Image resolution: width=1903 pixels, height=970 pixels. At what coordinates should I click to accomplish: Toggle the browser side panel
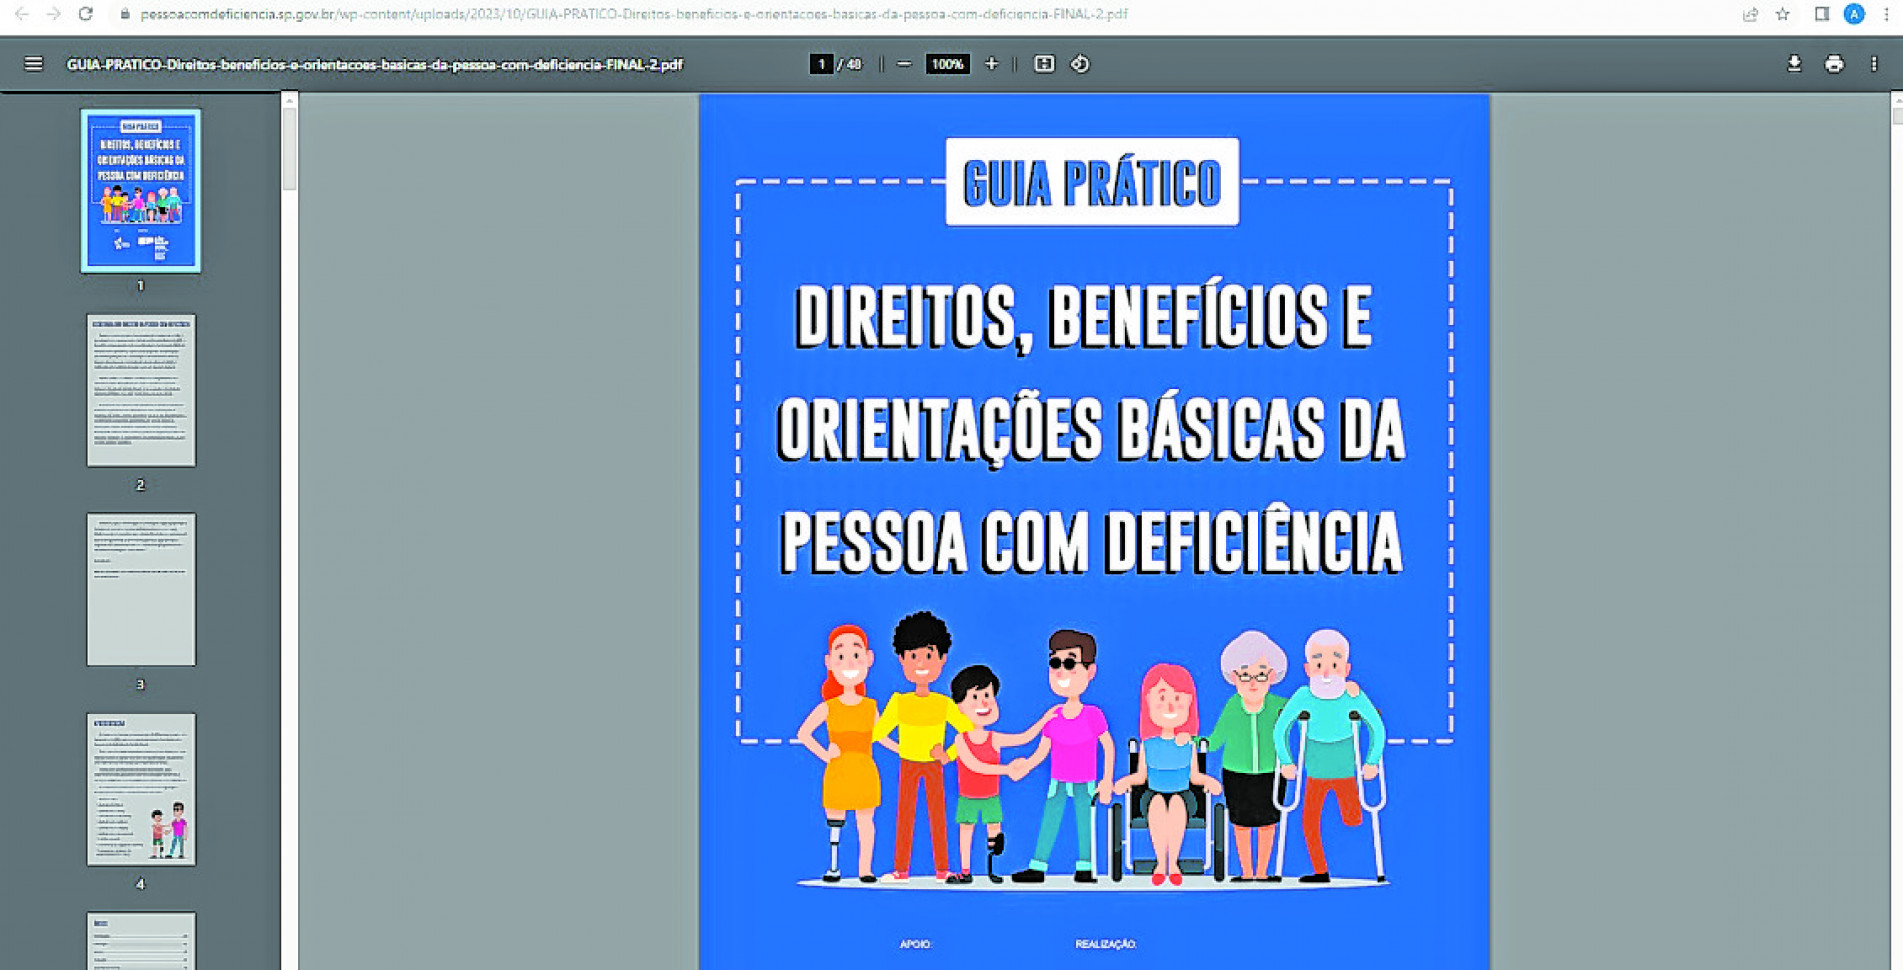(1822, 14)
